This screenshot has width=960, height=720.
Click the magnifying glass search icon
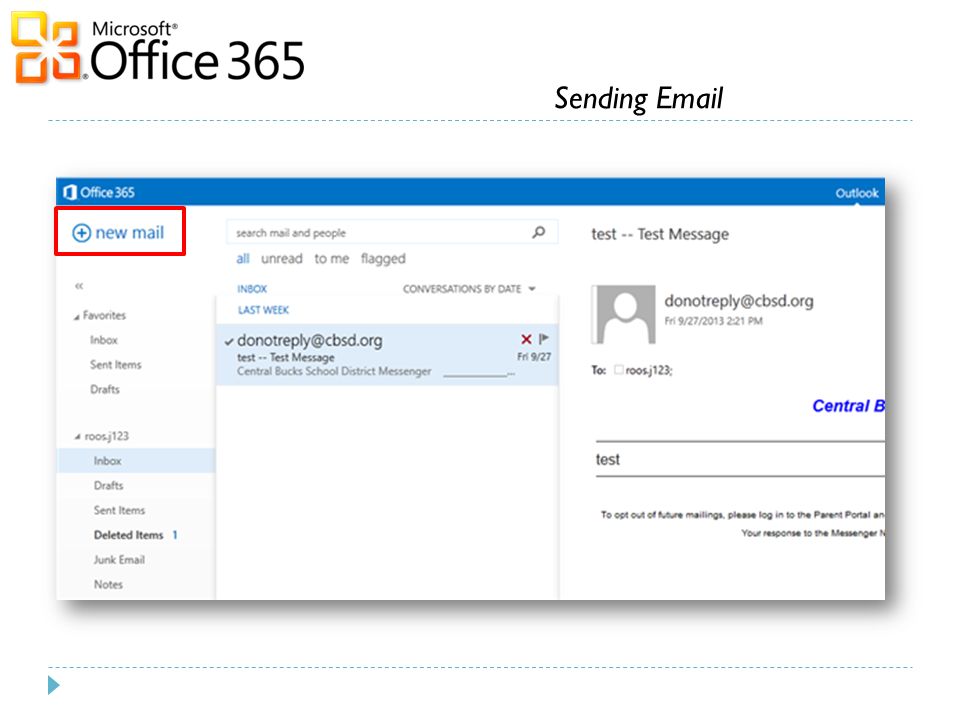(x=539, y=232)
